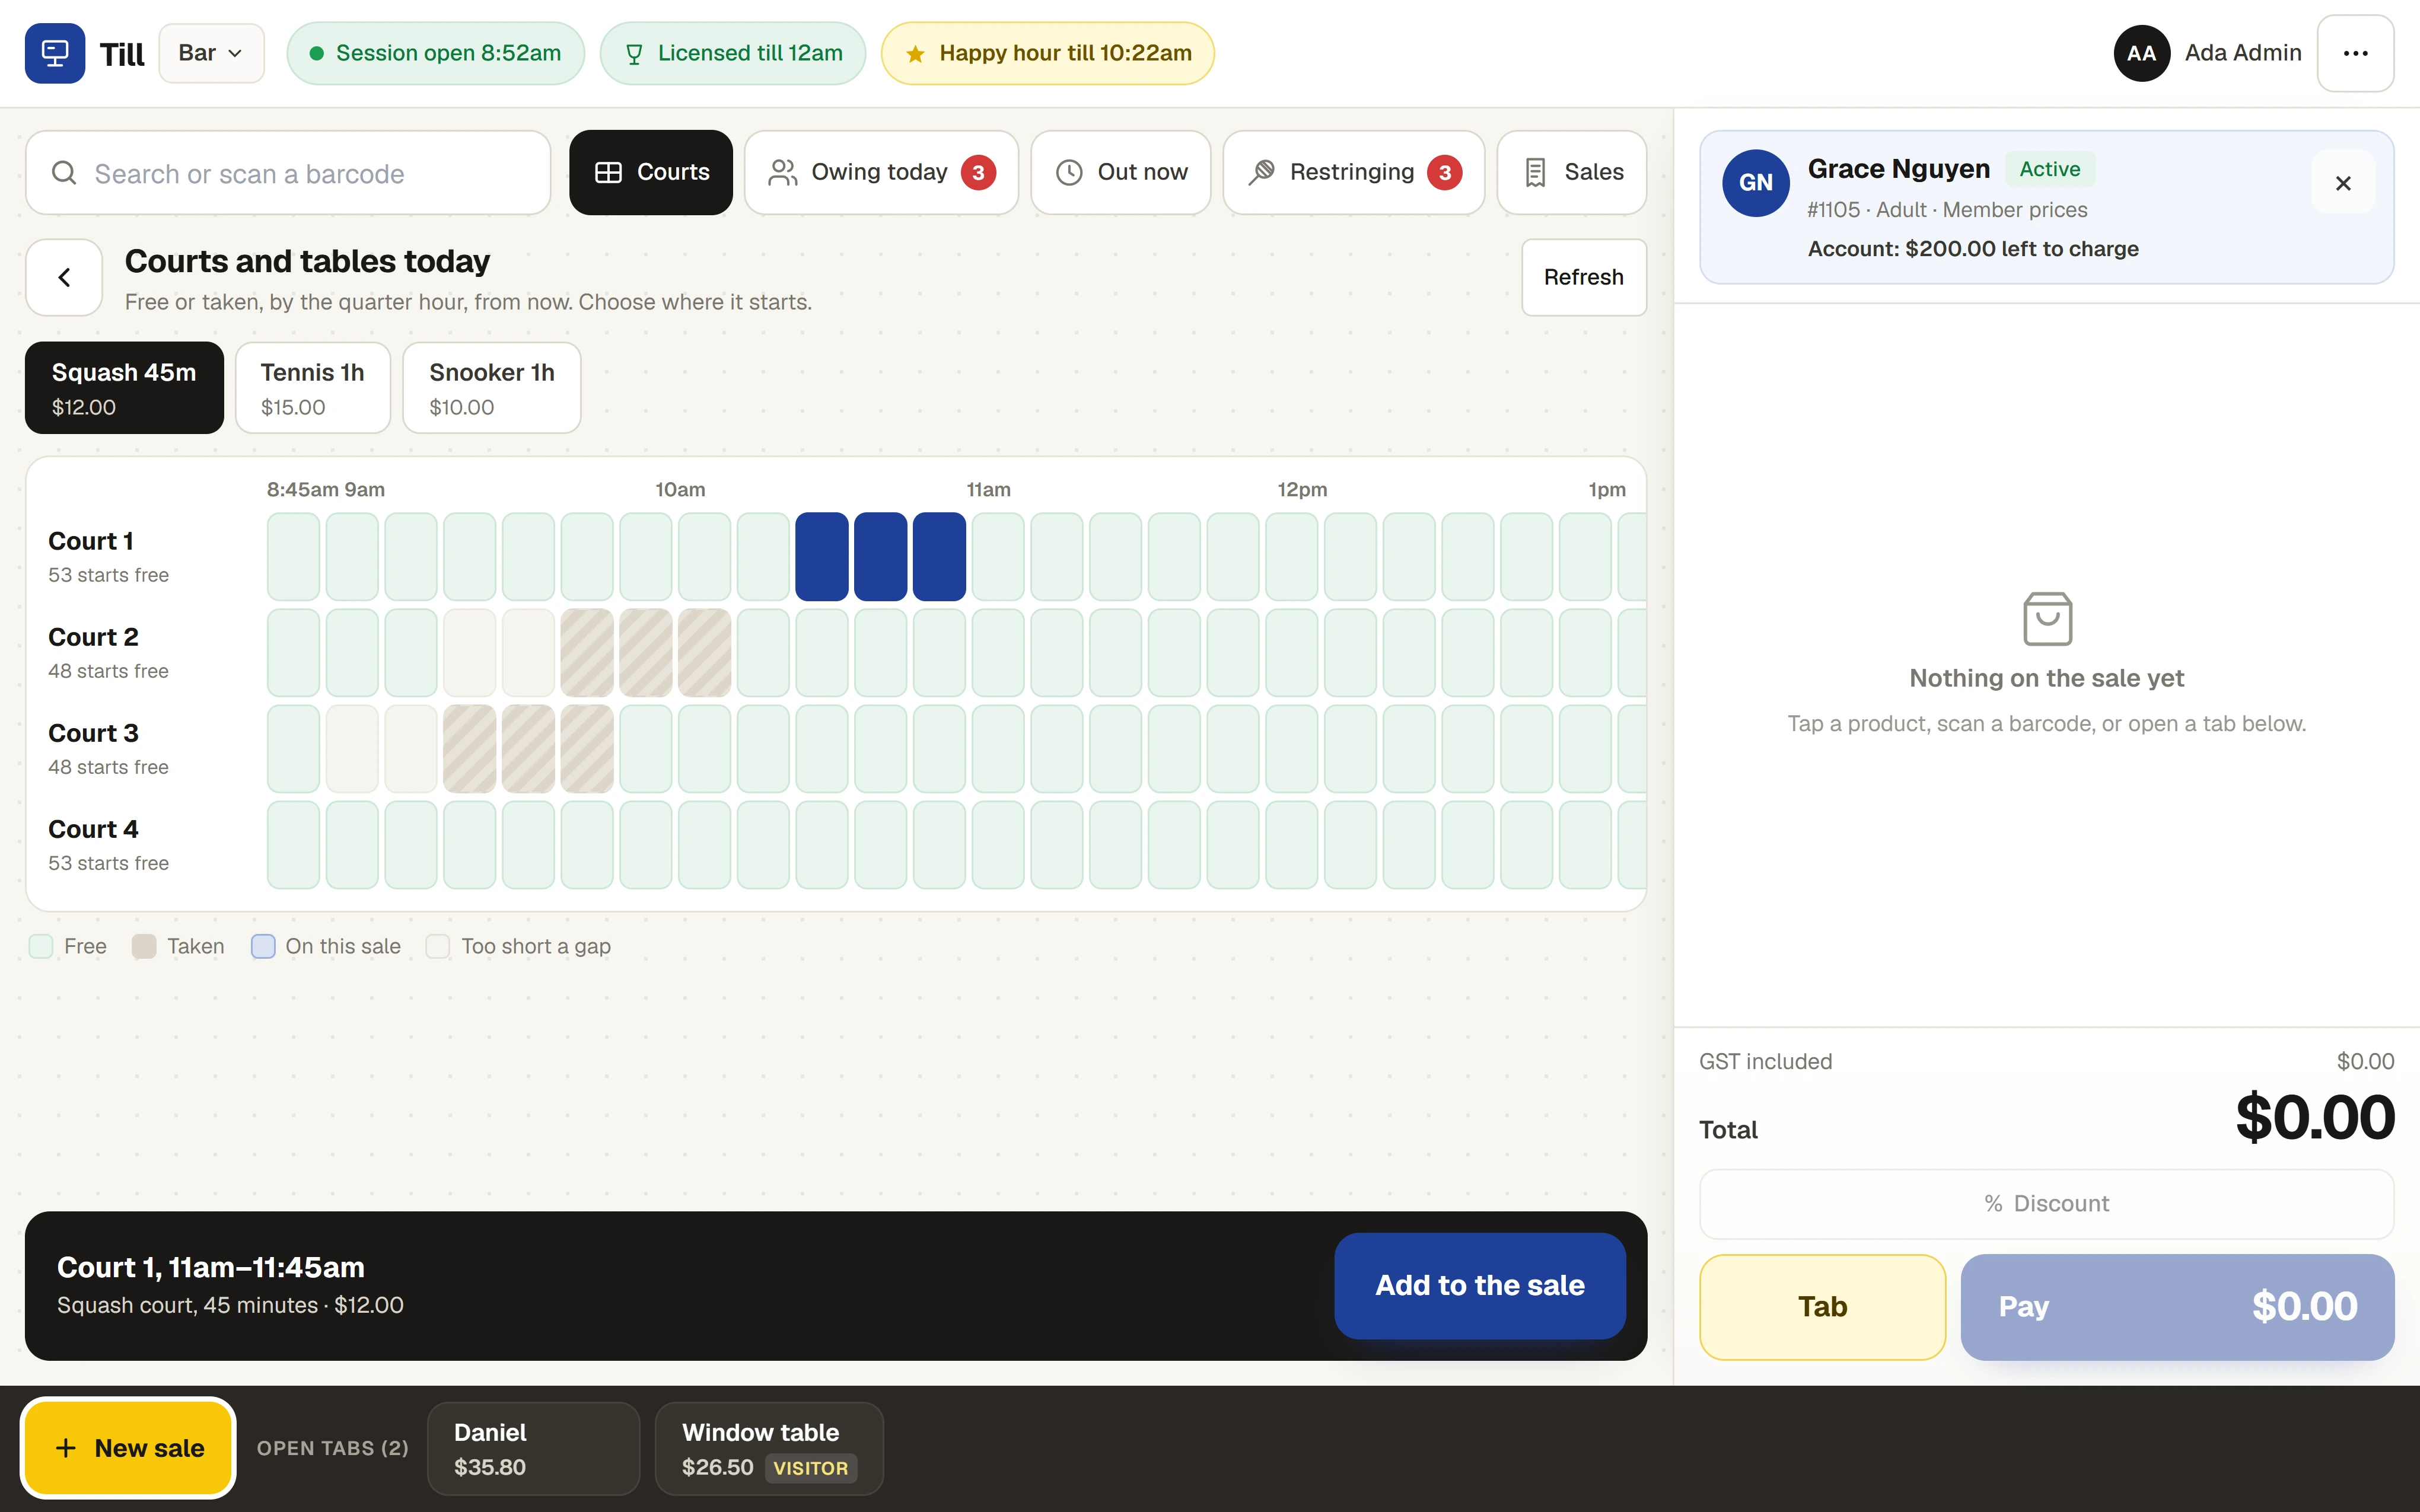Click the Happy hour till 10:22am pill
The image size is (2420, 1512).
tap(1048, 53)
